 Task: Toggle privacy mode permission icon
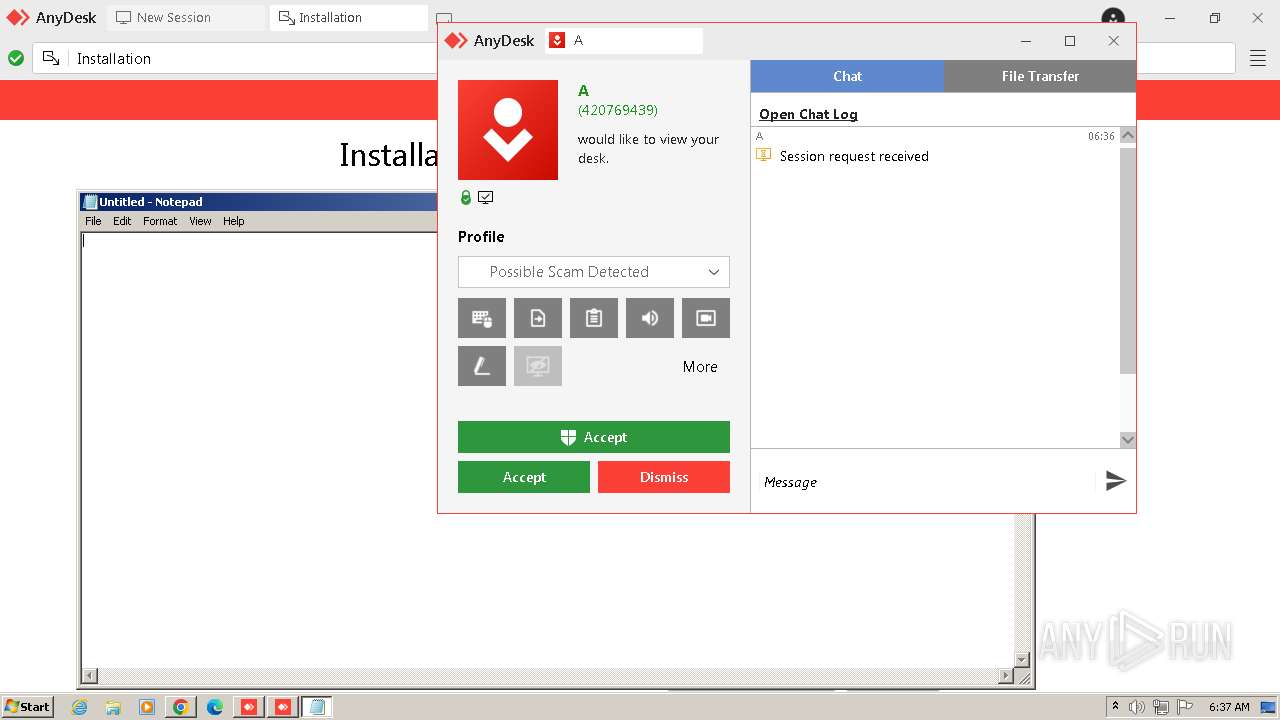tap(538, 366)
